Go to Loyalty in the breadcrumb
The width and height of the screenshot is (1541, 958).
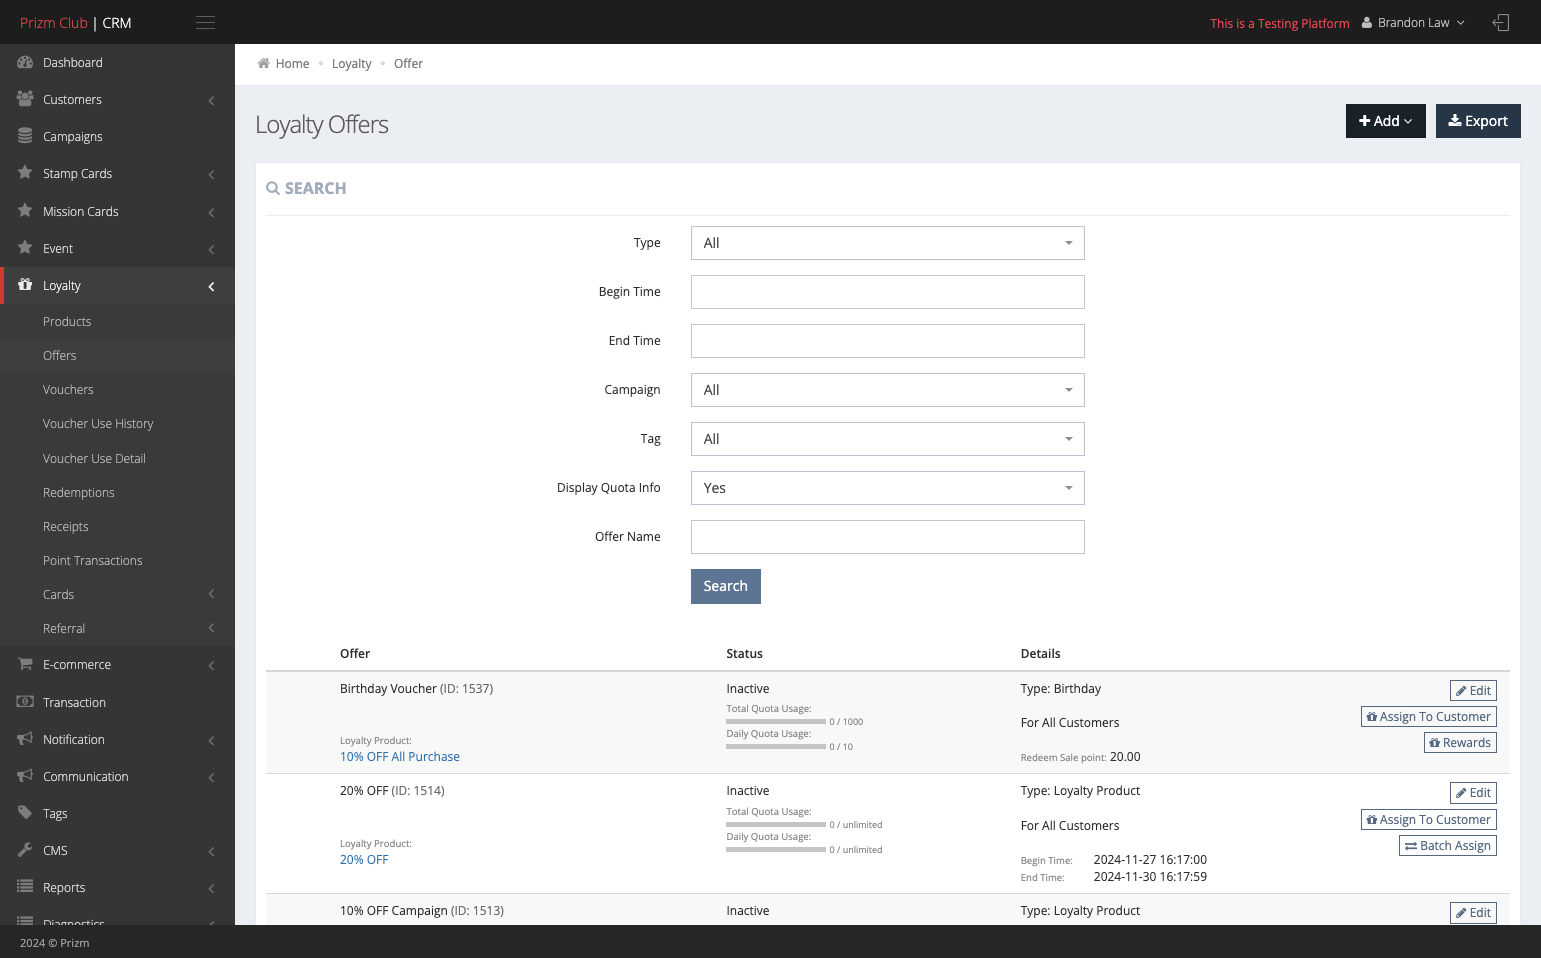pos(351,64)
